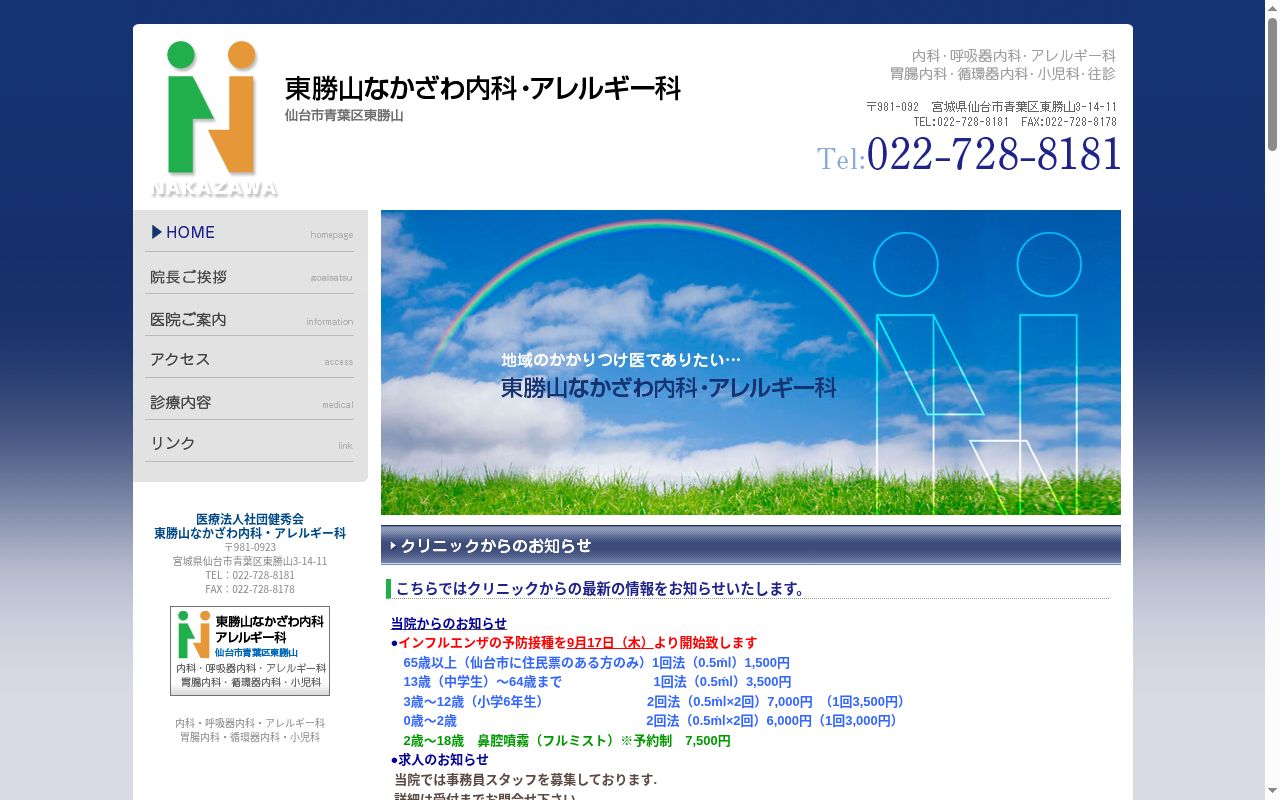
Task: Go to アクセス access page
Action: (x=250, y=359)
